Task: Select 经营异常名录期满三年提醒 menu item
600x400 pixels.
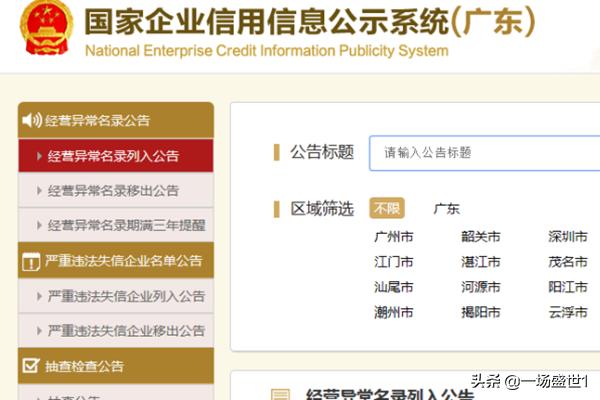Action: tap(116, 225)
